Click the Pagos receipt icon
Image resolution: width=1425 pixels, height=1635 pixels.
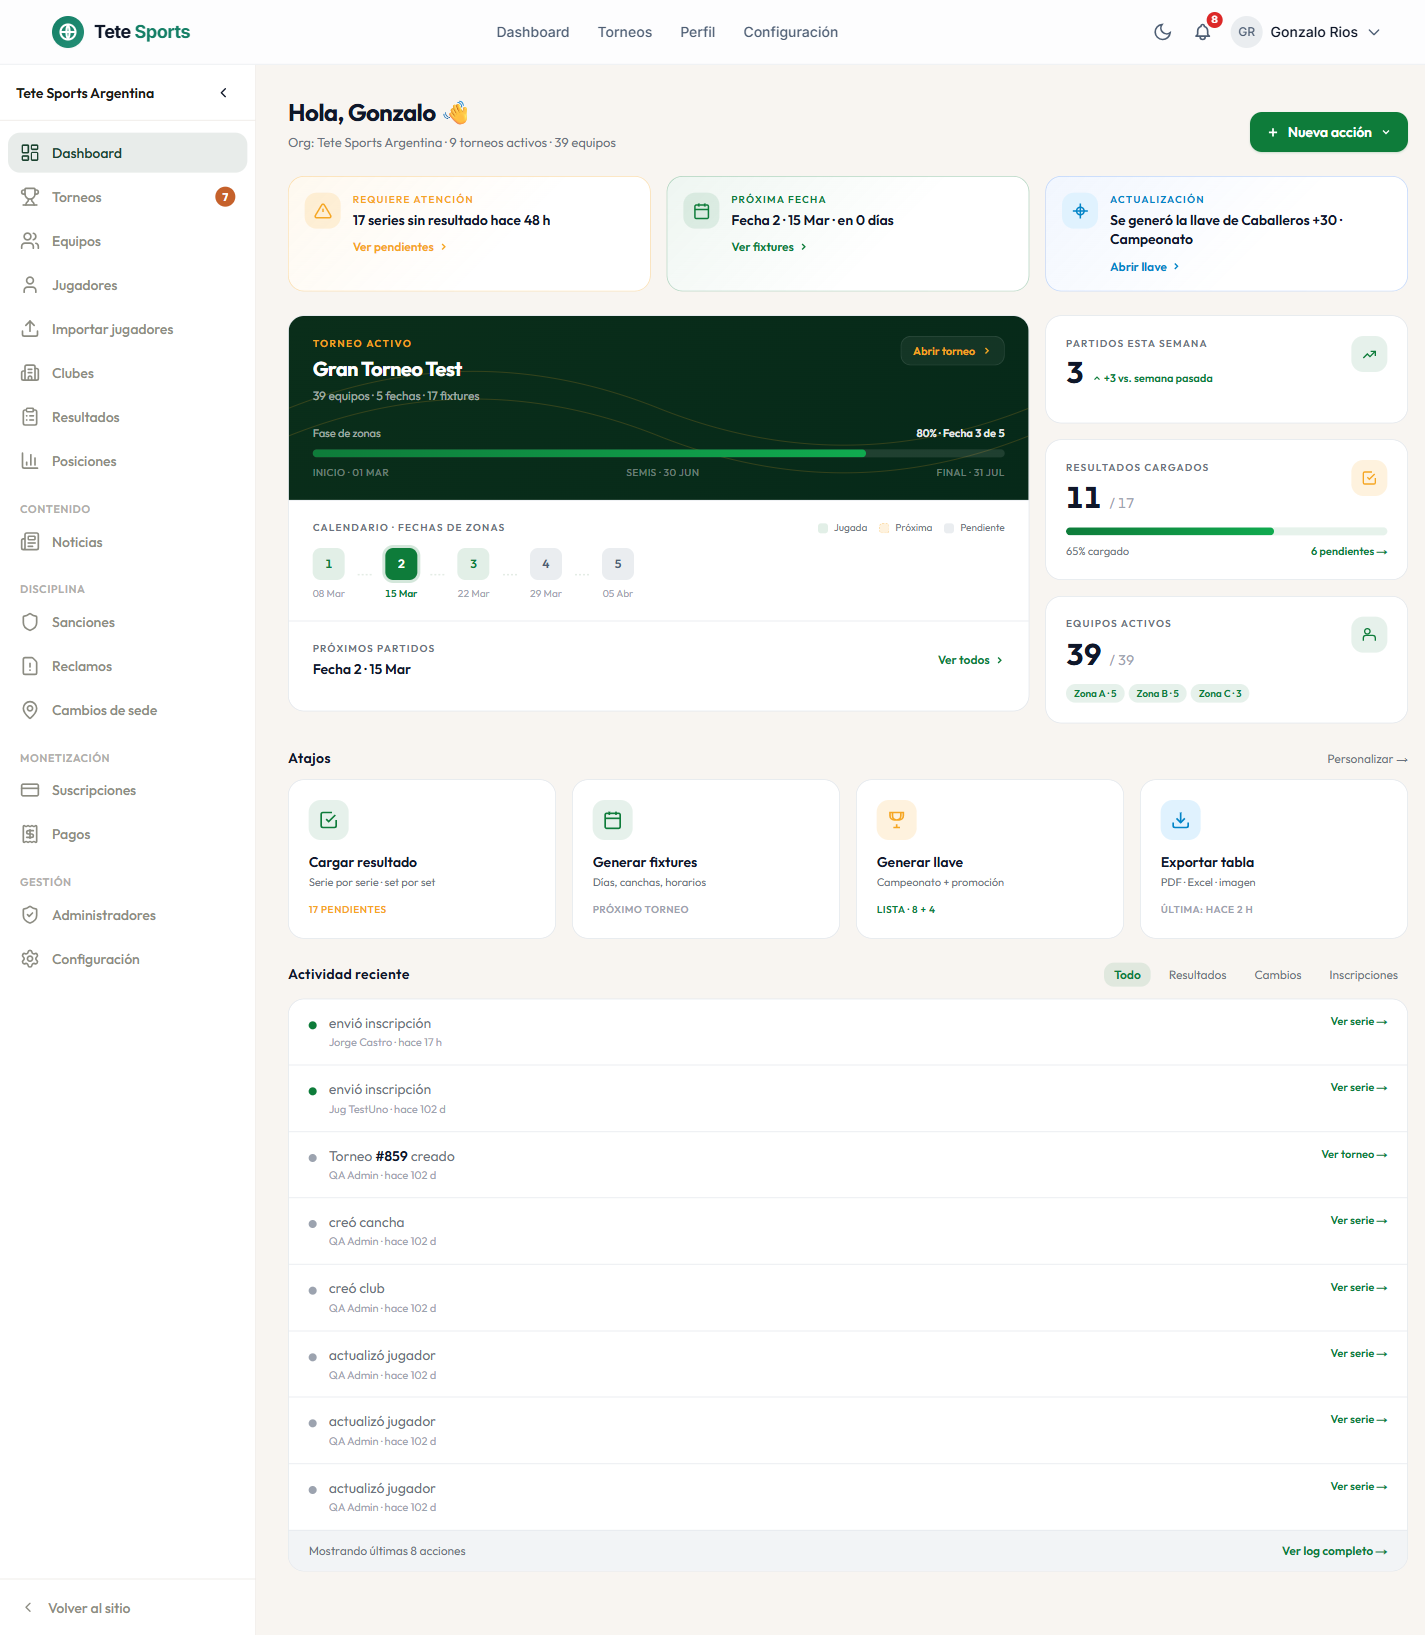[30, 834]
